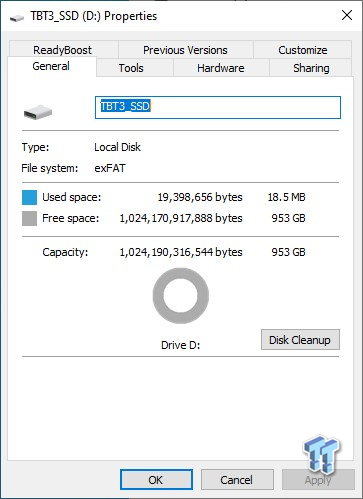Open the Previous Versions tab
Screen dimensions: 363x499
point(185,50)
